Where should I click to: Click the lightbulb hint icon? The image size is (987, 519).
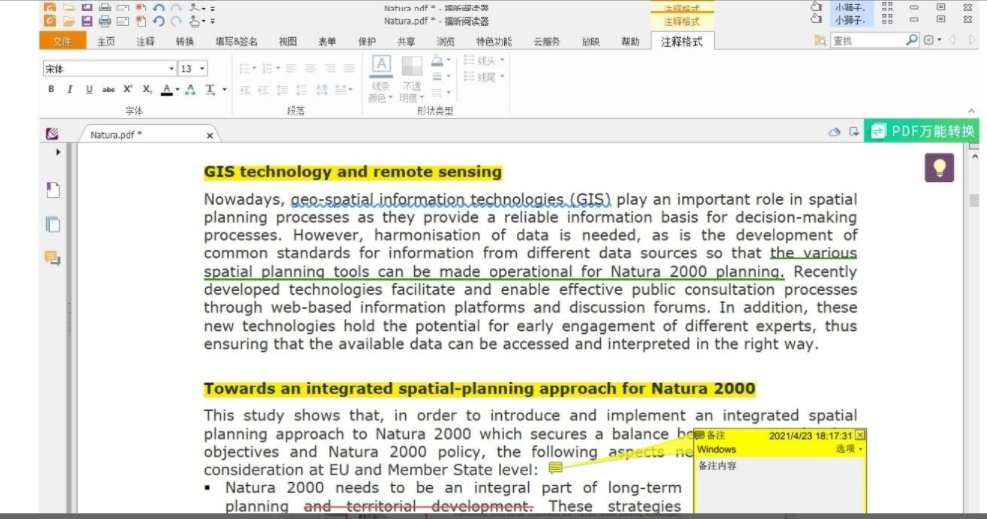(x=938, y=168)
